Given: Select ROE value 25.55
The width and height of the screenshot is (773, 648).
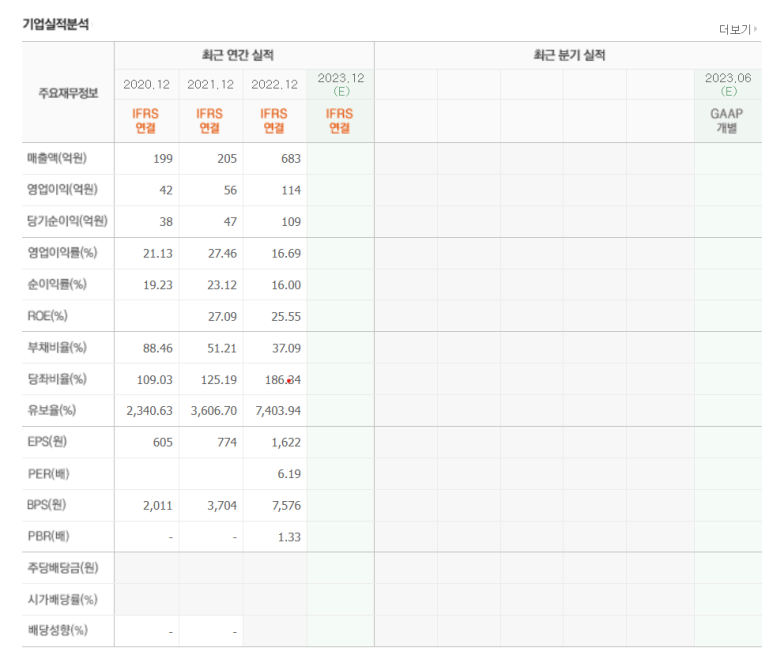Looking at the screenshot, I should pos(286,317).
